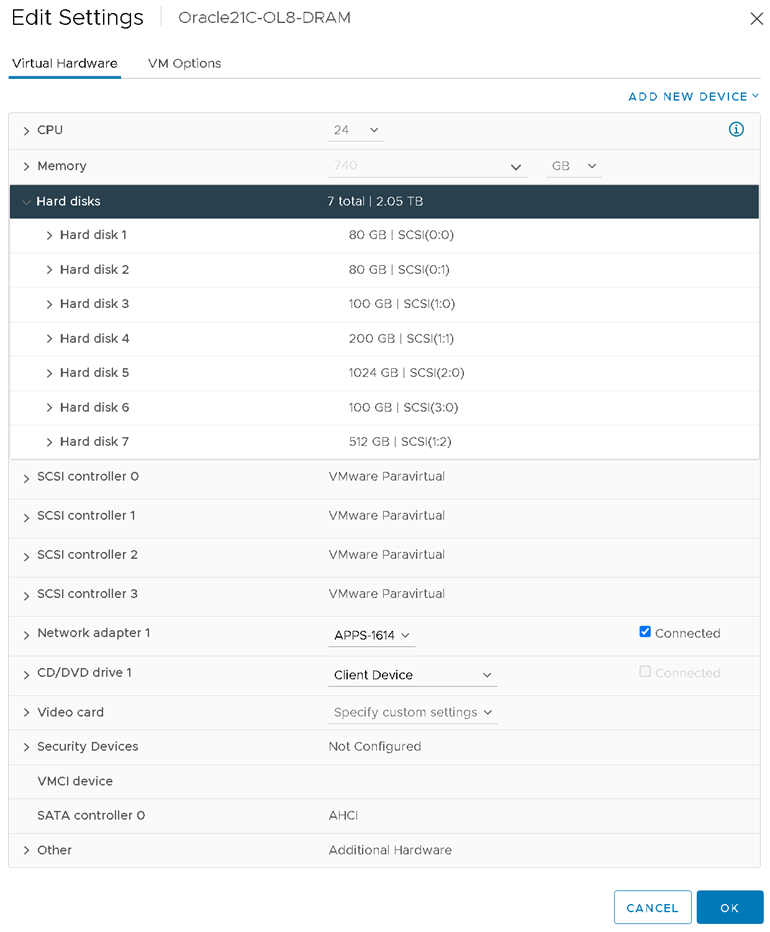Image resolution: width=770 pixels, height=932 pixels.
Task: Open Specify custom settings dropdown
Action: (413, 713)
